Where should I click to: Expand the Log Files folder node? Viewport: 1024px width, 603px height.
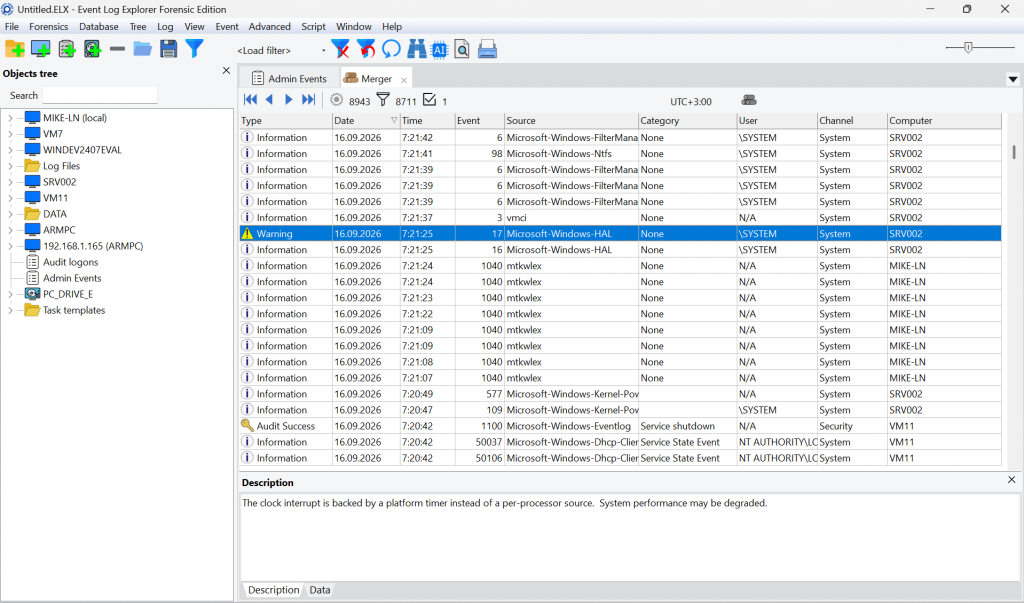(10, 166)
